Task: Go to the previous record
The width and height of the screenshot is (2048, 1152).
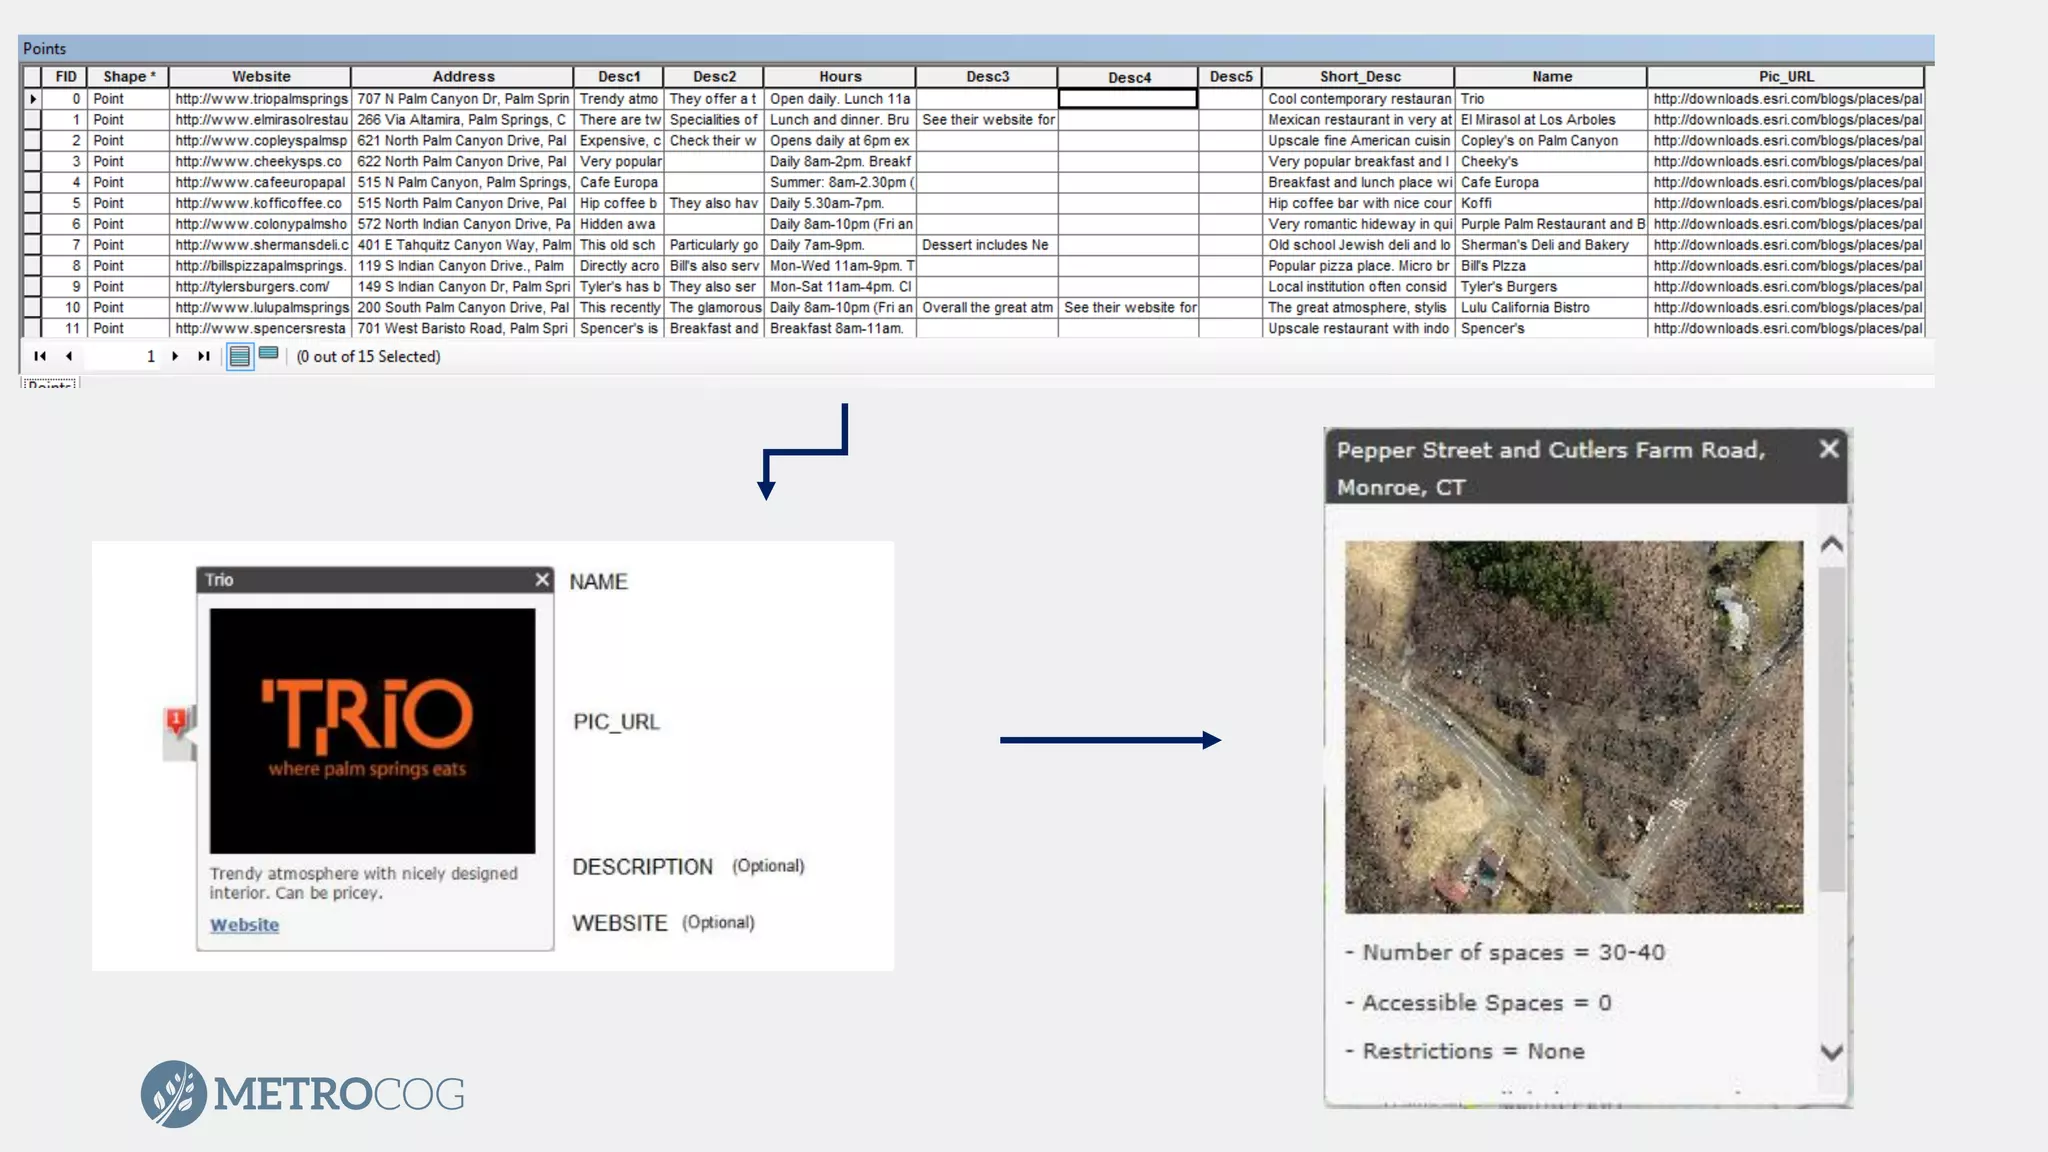Action: (x=69, y=356)
